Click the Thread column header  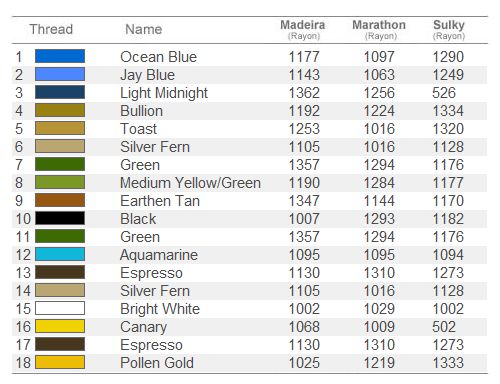coord(51,29)
